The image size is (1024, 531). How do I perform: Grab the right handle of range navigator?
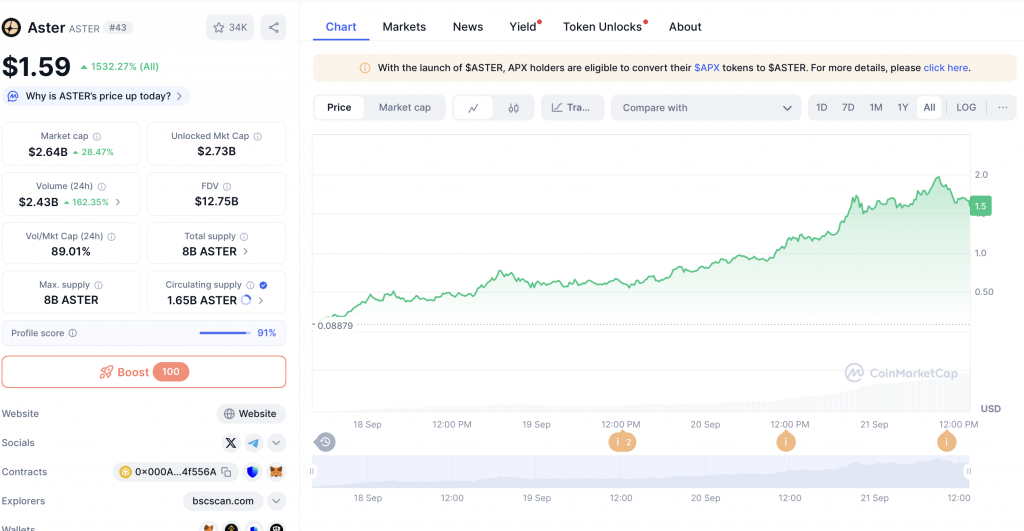(x=968, y=471)
